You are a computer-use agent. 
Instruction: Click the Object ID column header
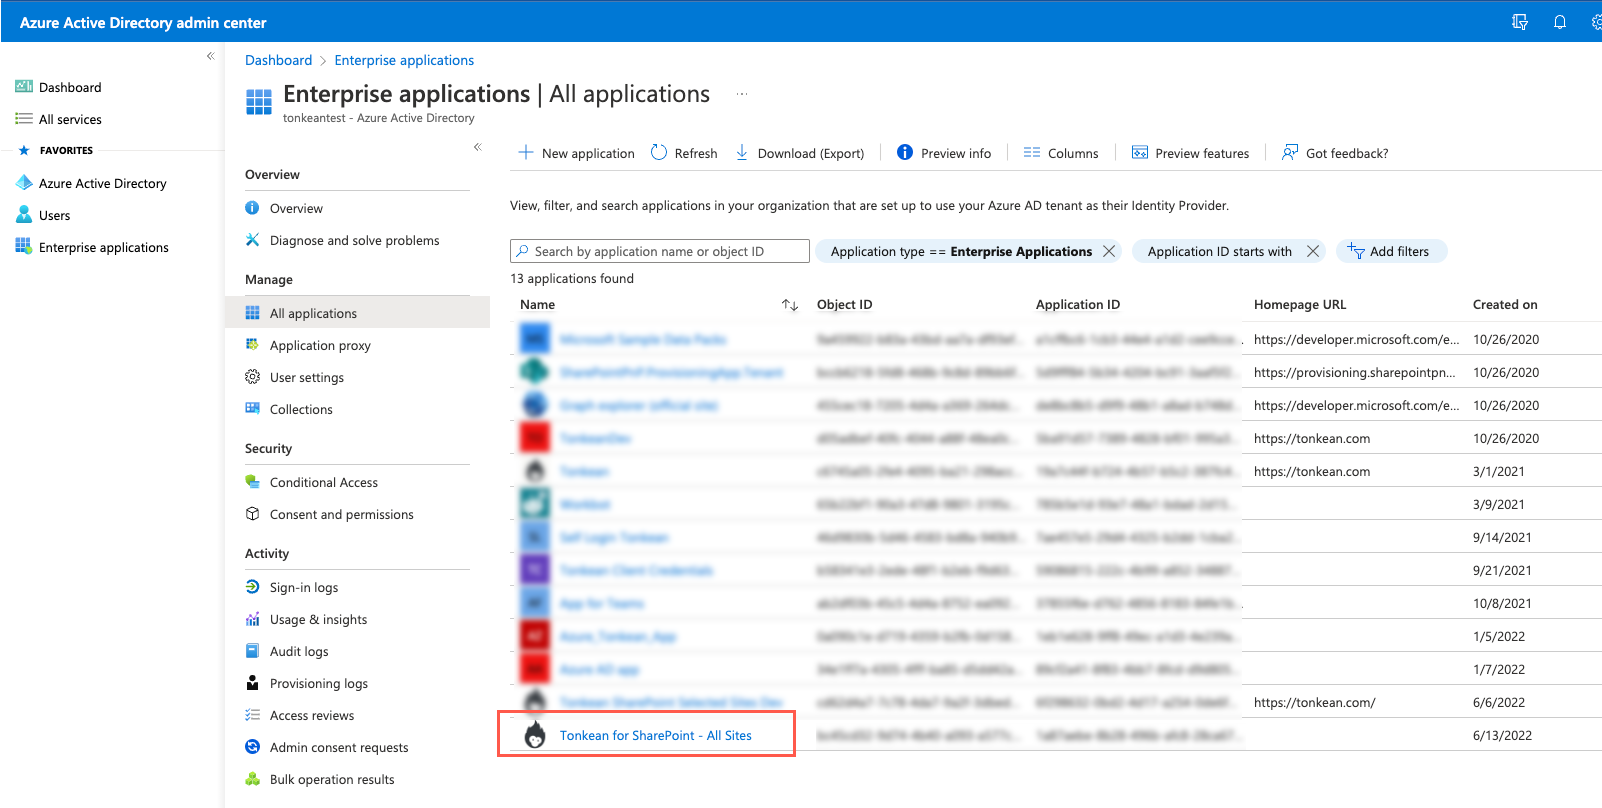point(844,305)
